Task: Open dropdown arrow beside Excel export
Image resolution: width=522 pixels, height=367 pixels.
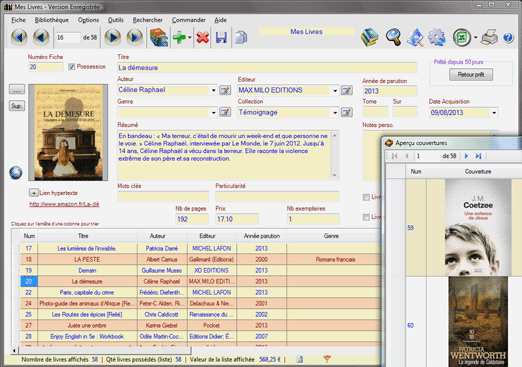Action: pyautogui.click(x=475, y=37)
